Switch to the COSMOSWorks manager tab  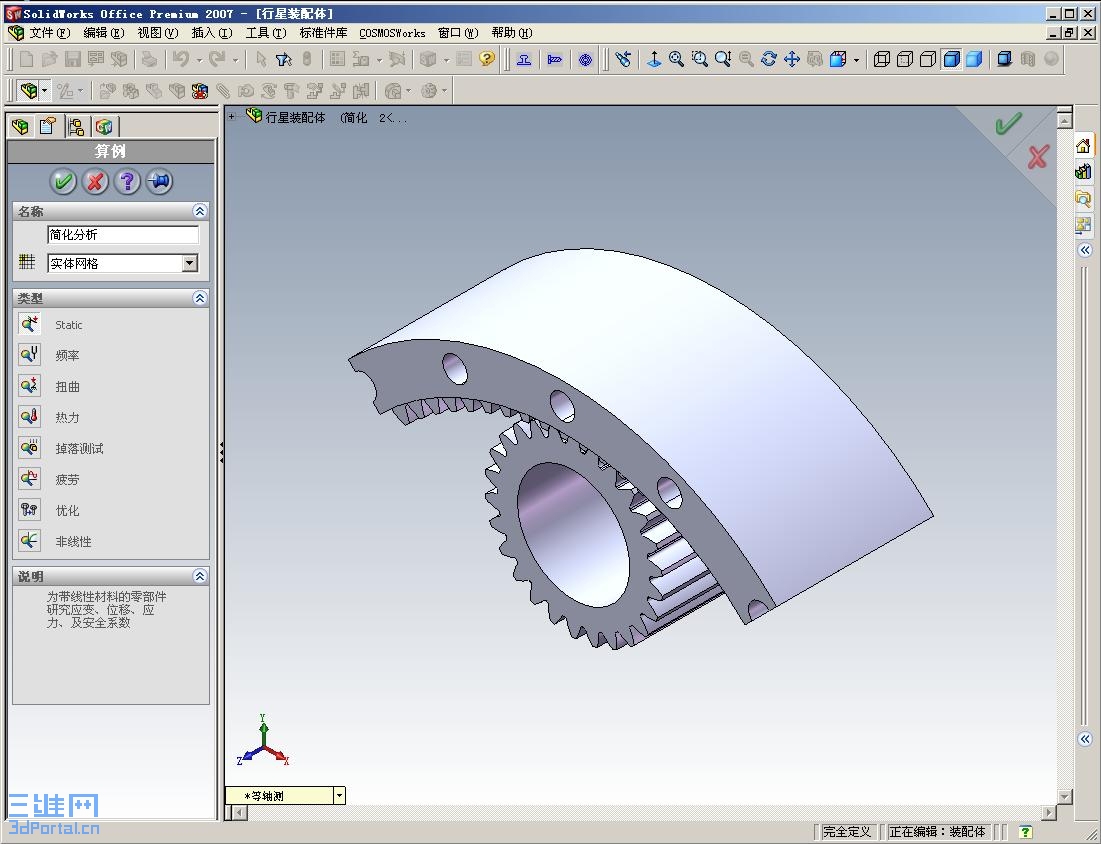tap(104, 126)
